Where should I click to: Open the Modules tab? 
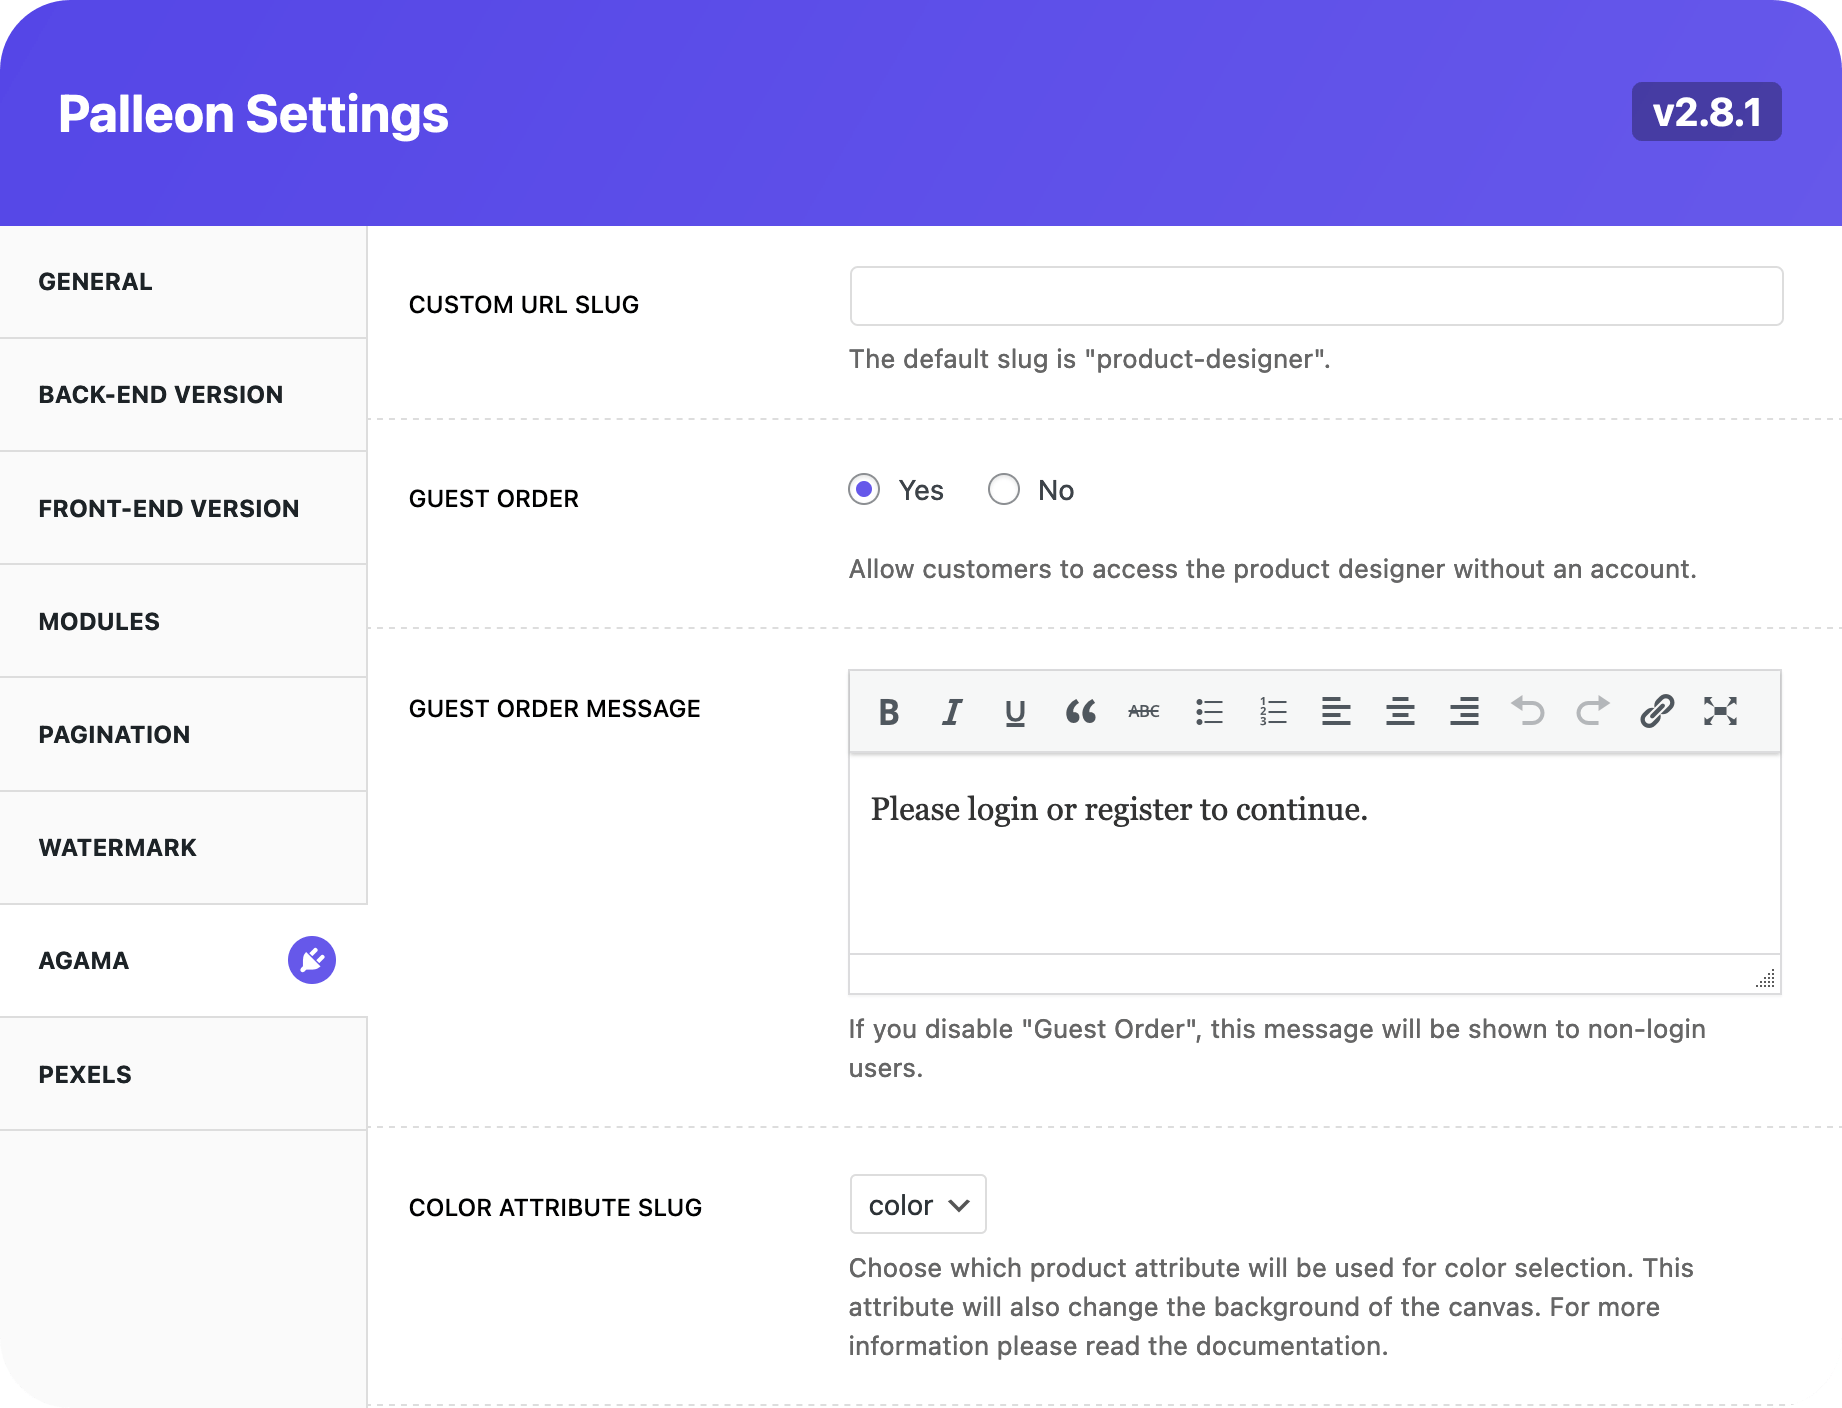click(x=183, y=621)
